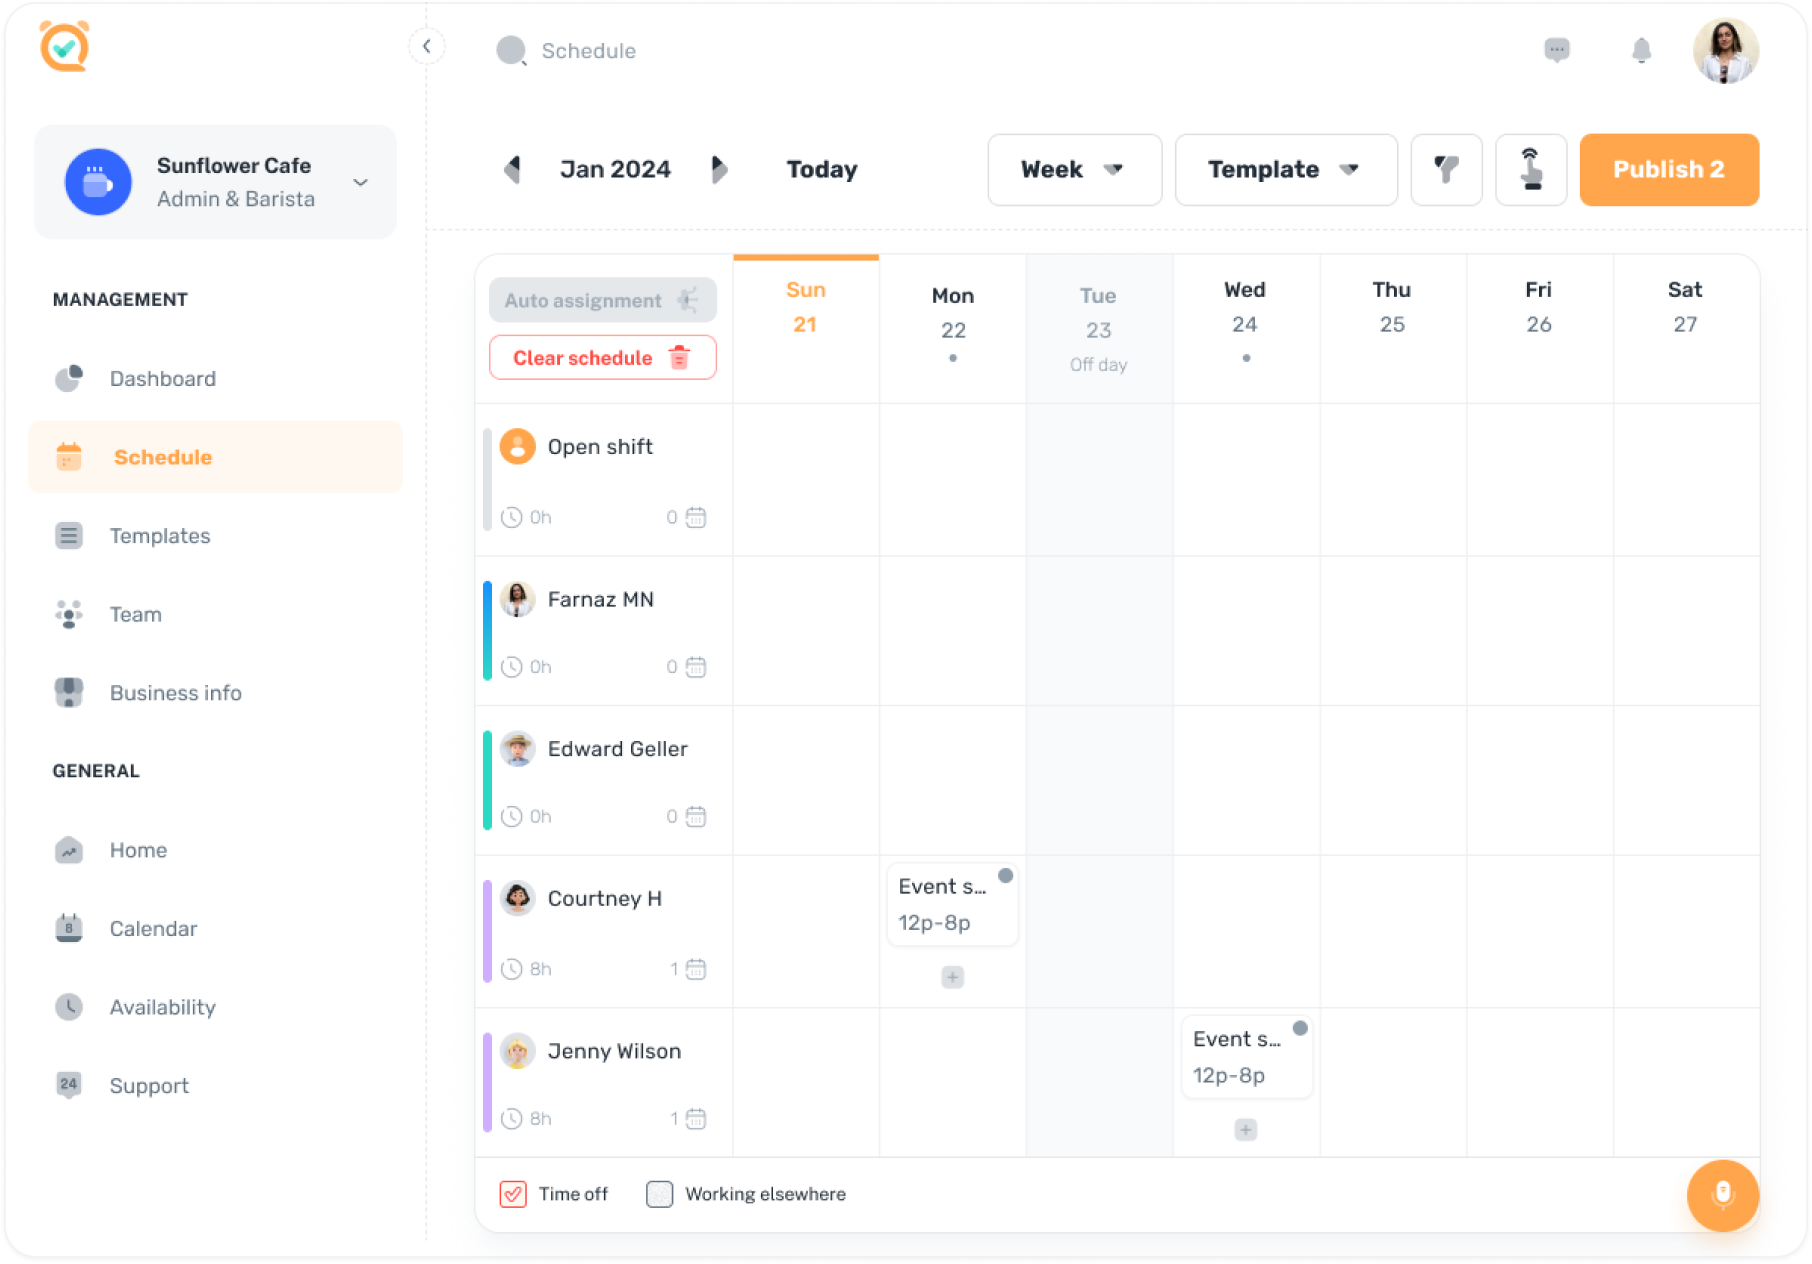
Task: Open Availability in the sidebar
Action: pos(162,1007)
